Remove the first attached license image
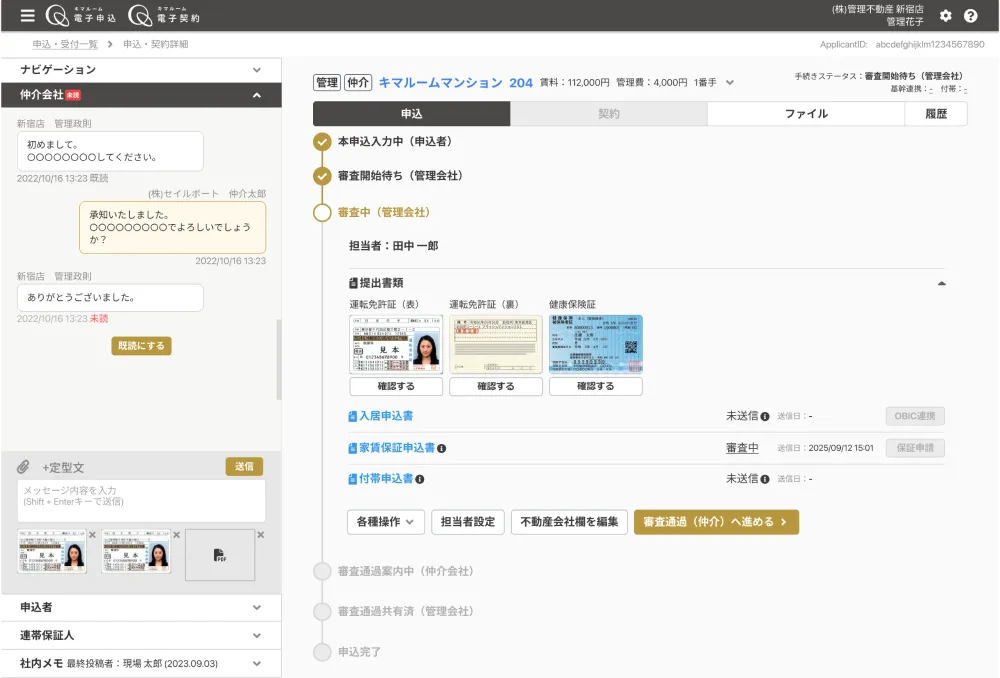This screenshot has width=1000, height=678. pyautogui.click(x=93, y=535)
